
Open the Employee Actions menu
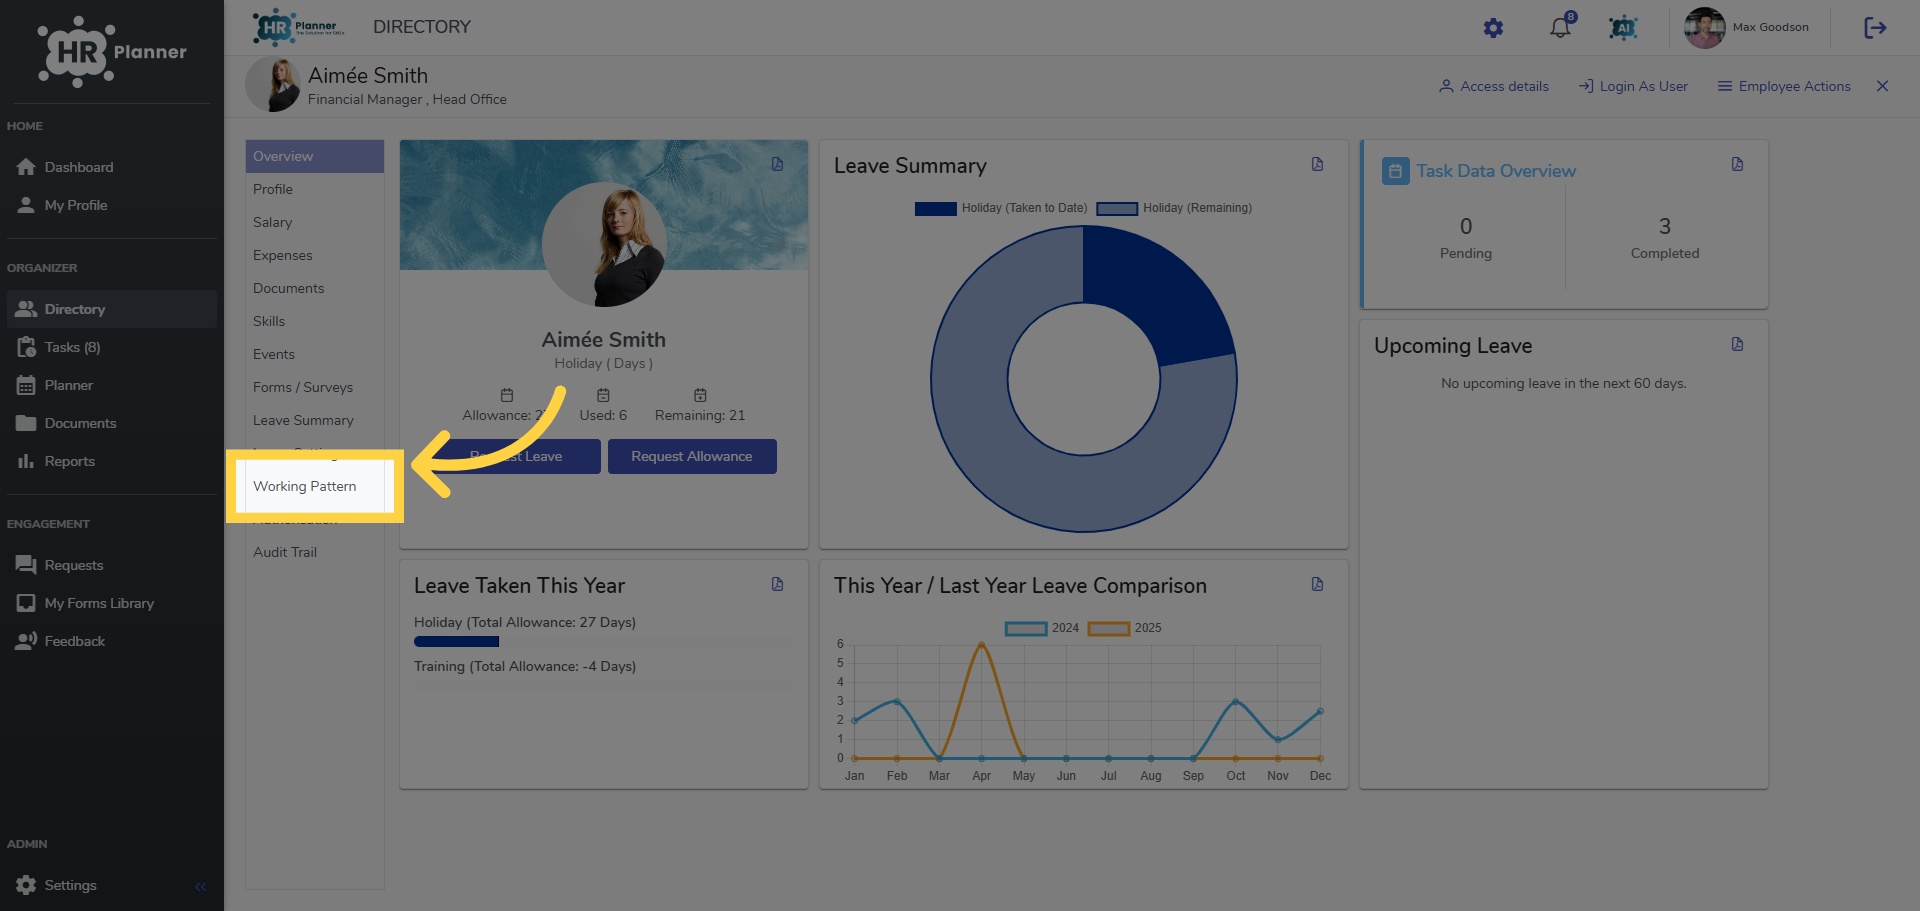click(x=1784, y=86)
